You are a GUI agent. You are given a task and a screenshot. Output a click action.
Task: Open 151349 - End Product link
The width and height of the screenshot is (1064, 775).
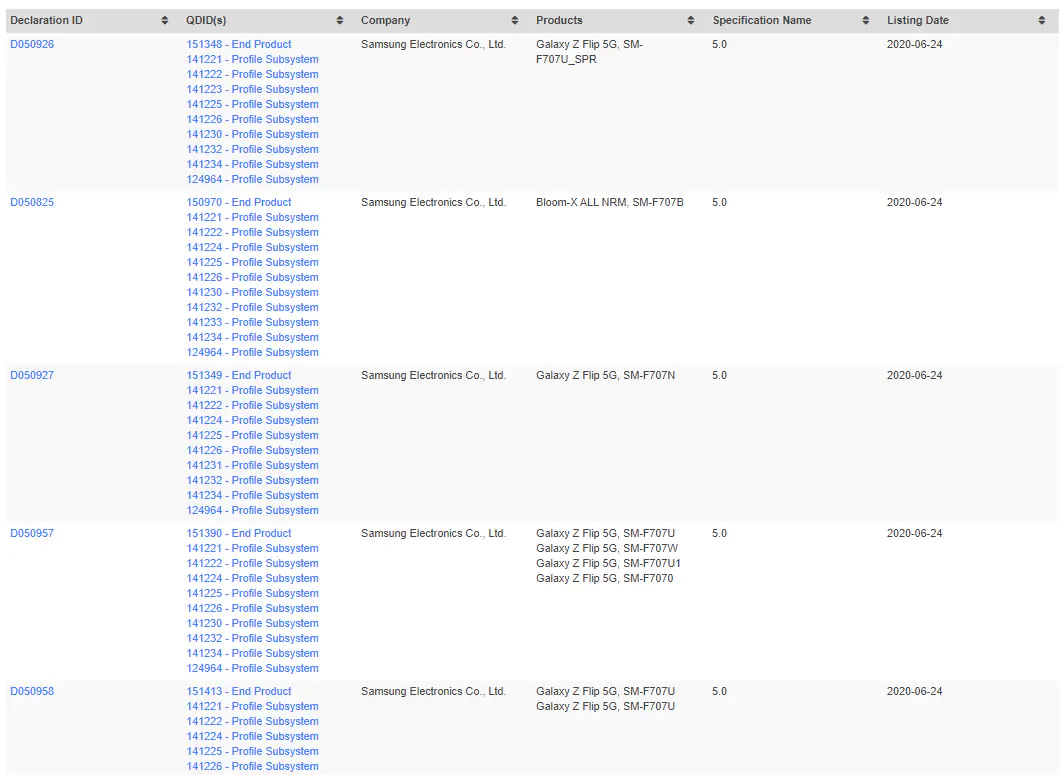point(239,375)
